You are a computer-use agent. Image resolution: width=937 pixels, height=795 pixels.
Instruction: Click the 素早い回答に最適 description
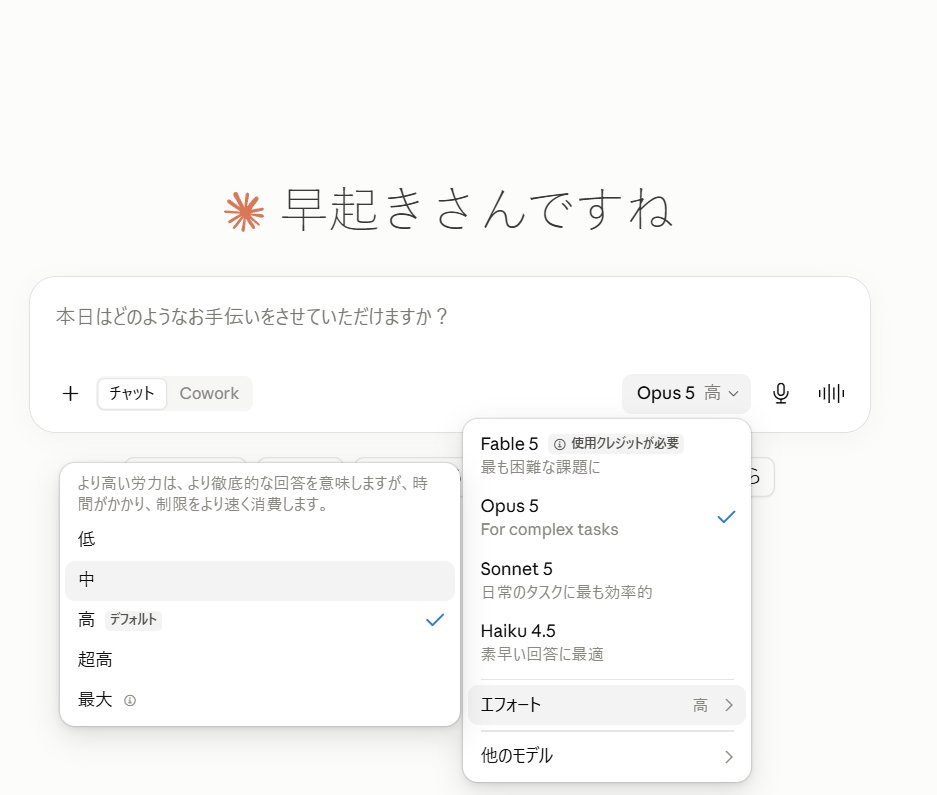[x=542, y=655]
